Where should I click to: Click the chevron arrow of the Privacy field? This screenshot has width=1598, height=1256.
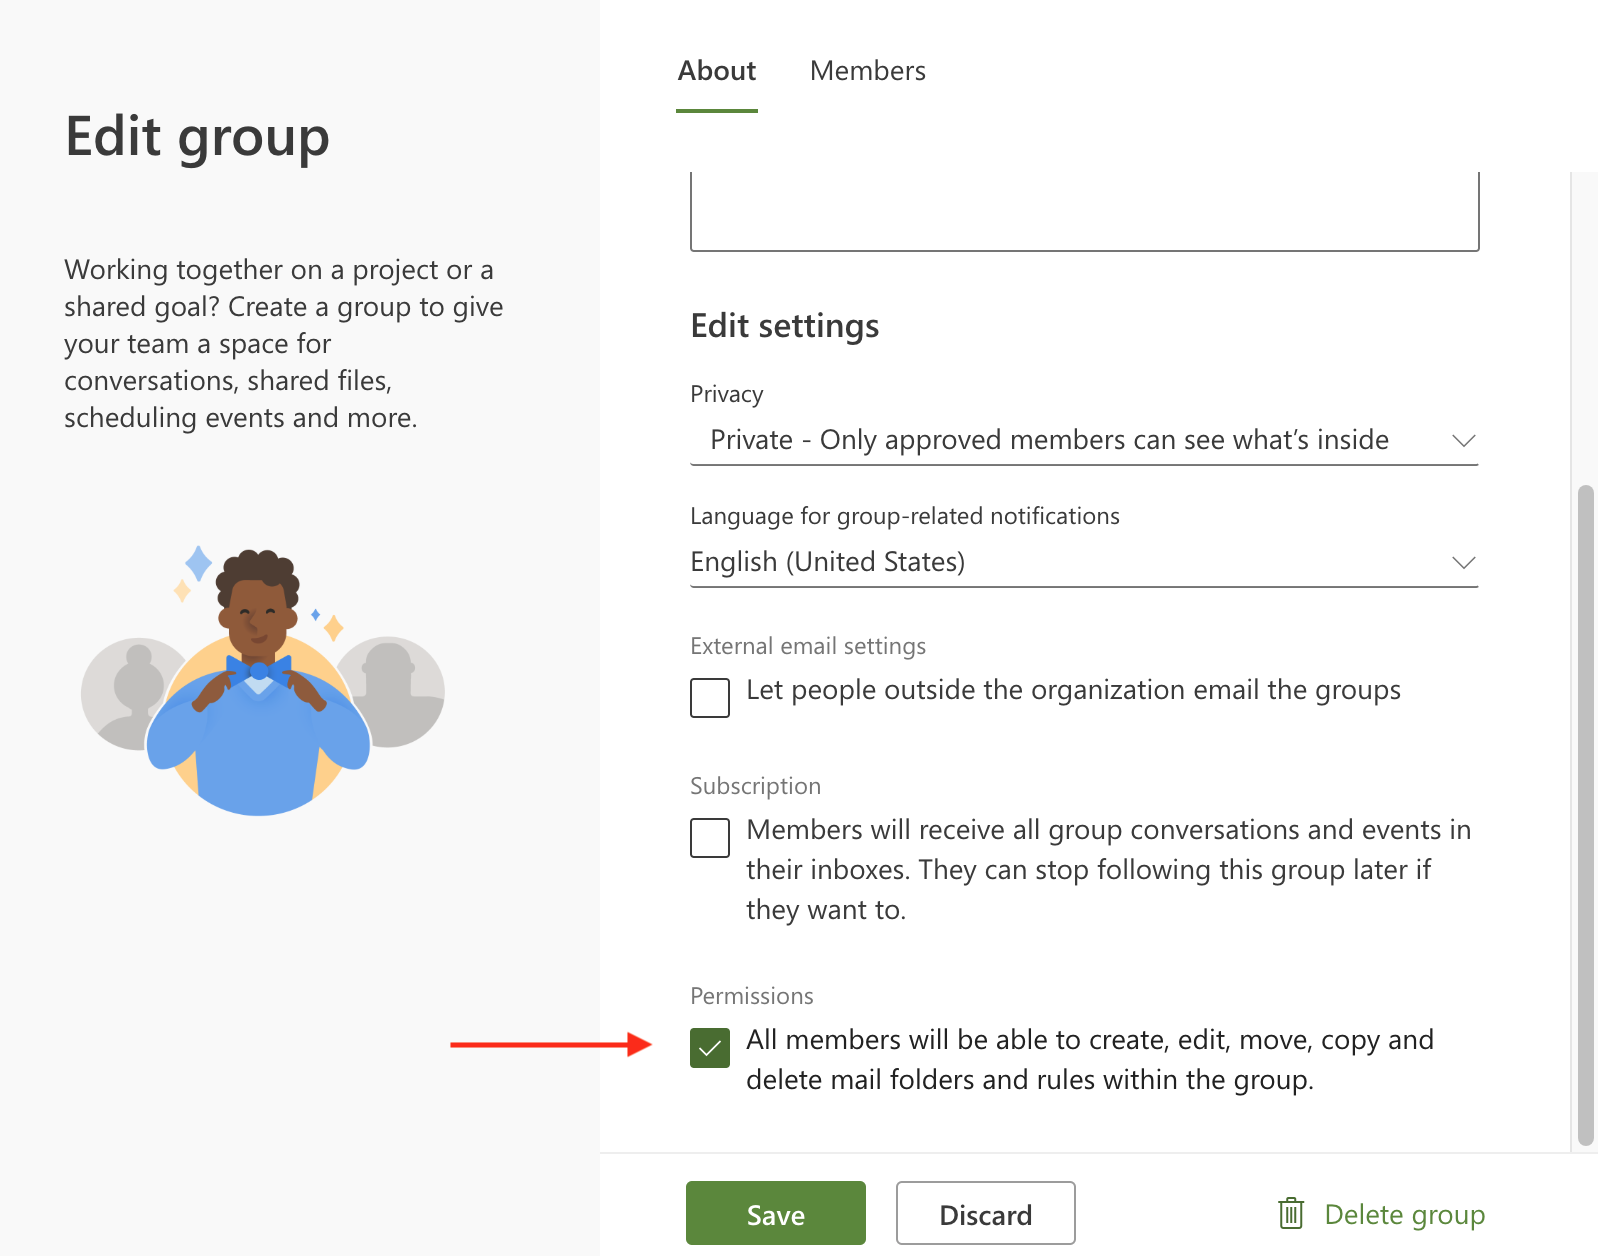1463,441
